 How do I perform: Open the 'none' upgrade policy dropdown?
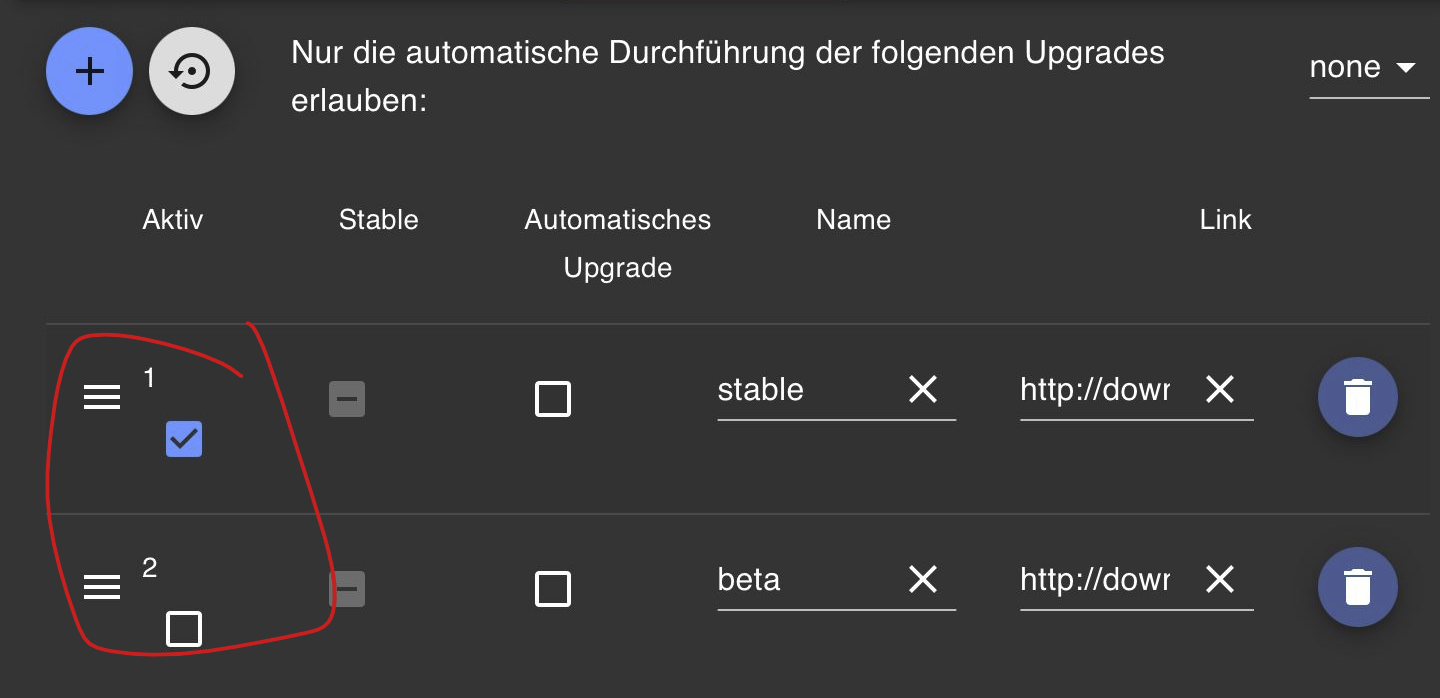pyautogui.click(x=1367, y=68)
